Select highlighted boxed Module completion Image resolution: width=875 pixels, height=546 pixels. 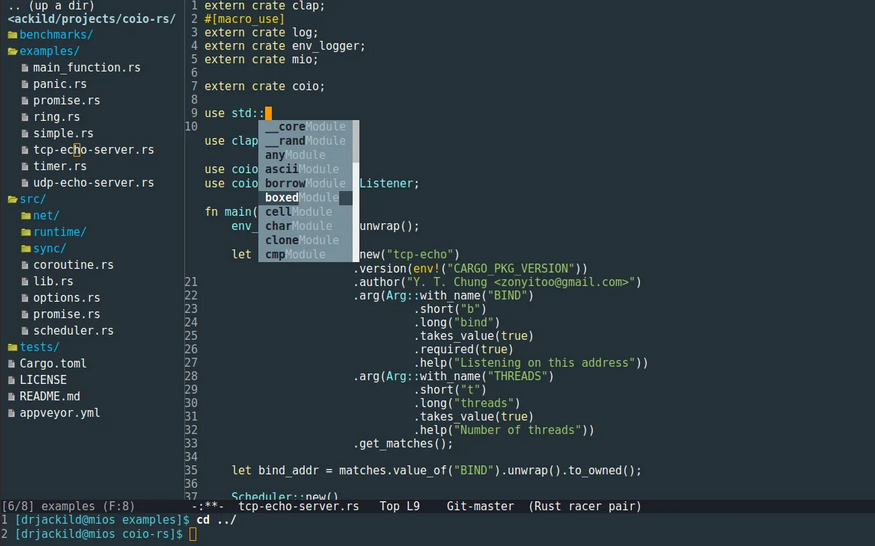click(305, 198)
